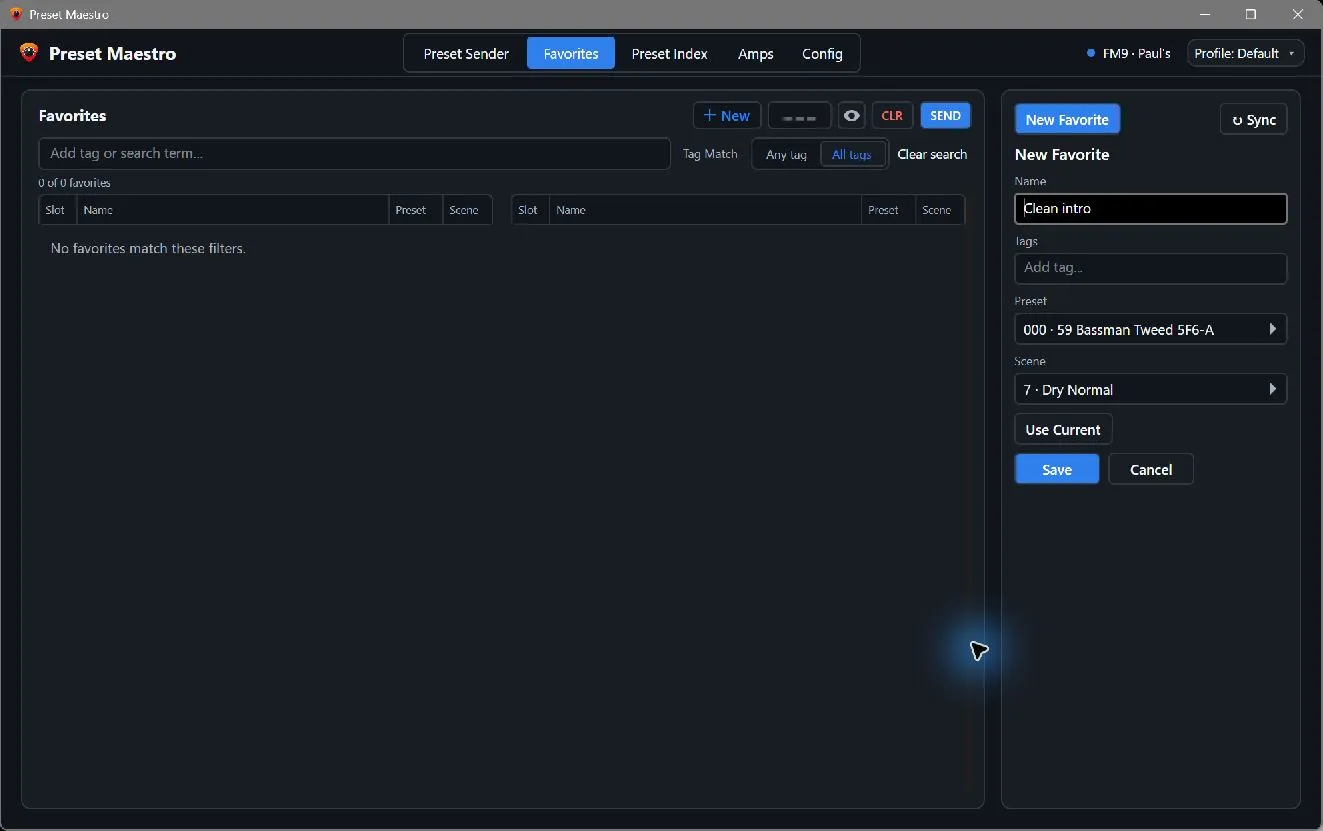The image size is (1323, 831).
Task: Click the New Favorite button in side panel
Action: coord(1067,119)
